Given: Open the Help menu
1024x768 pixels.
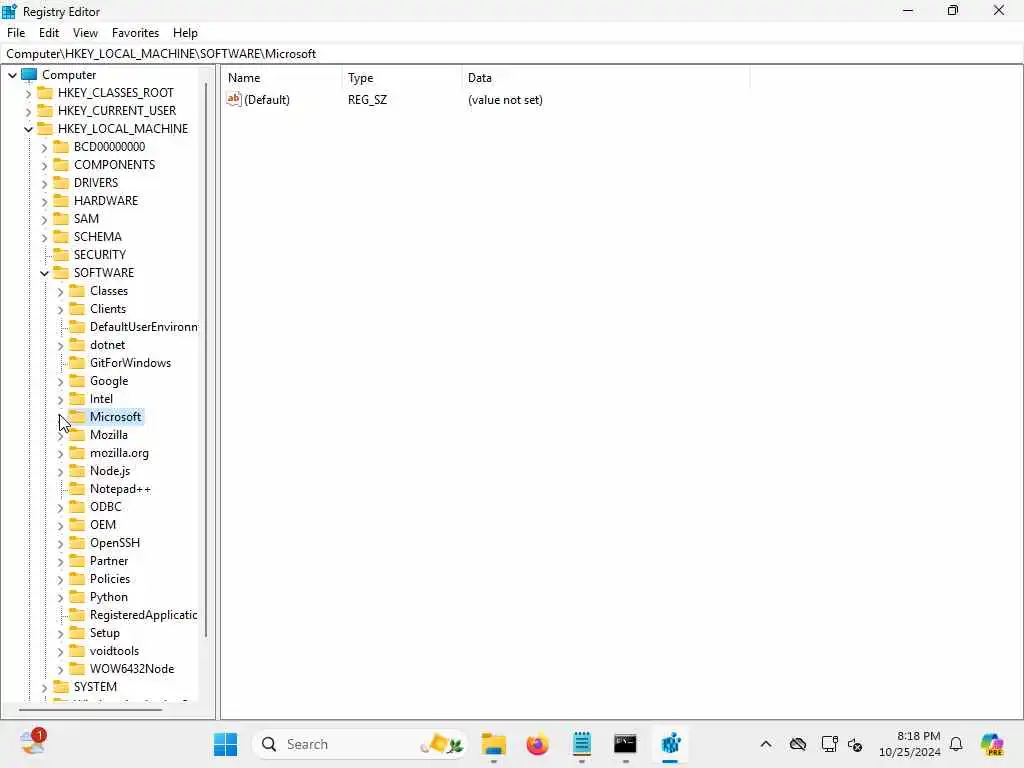Looking at the screenshot, I should (185, 33).
